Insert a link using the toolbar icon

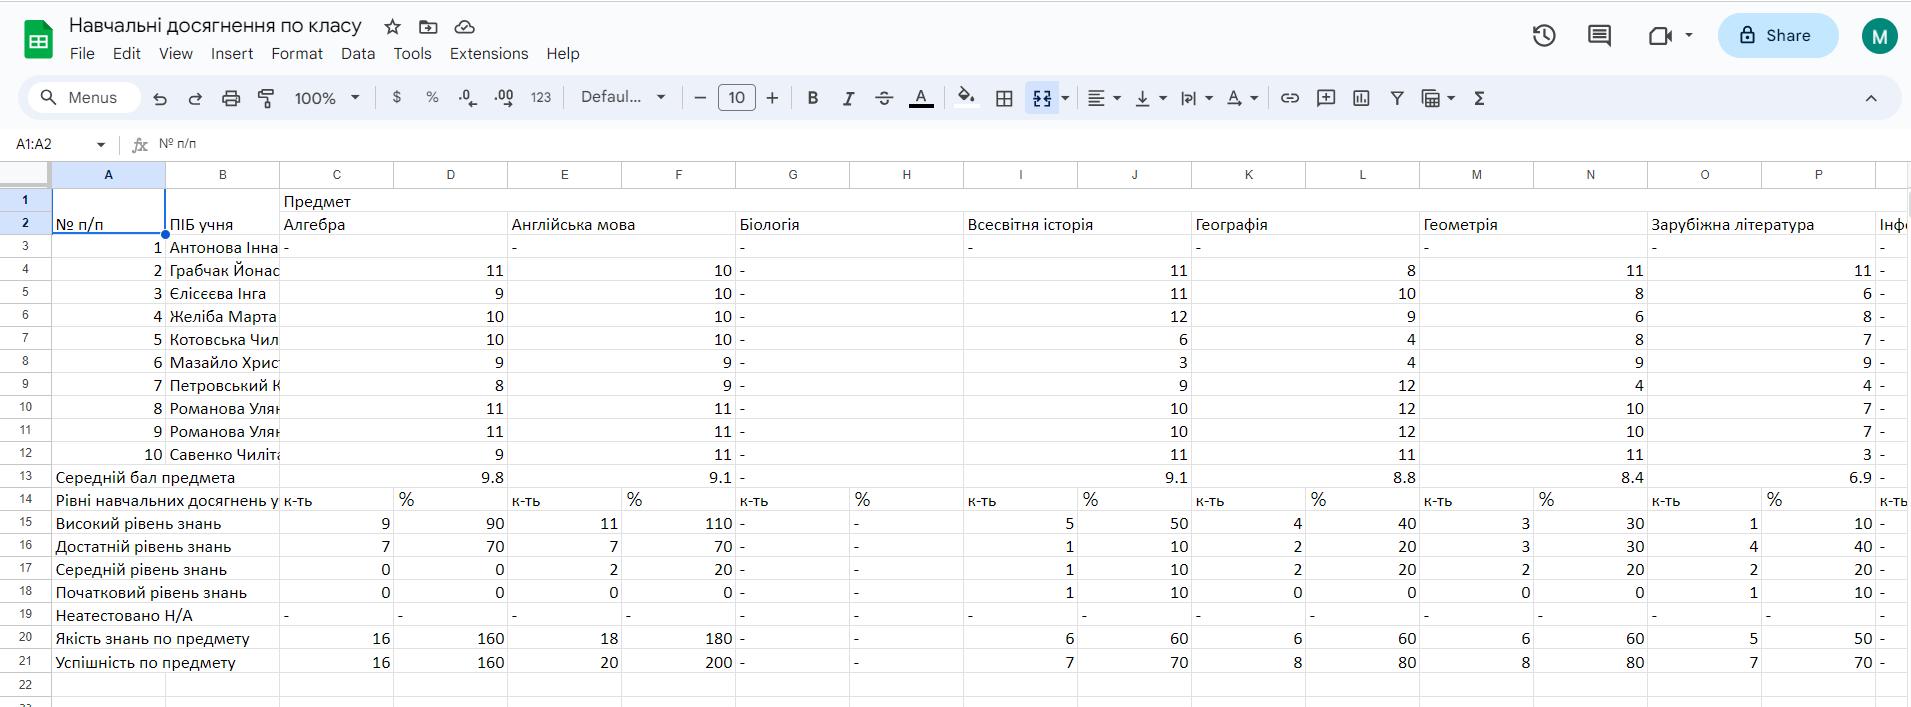coord(1290,98)
